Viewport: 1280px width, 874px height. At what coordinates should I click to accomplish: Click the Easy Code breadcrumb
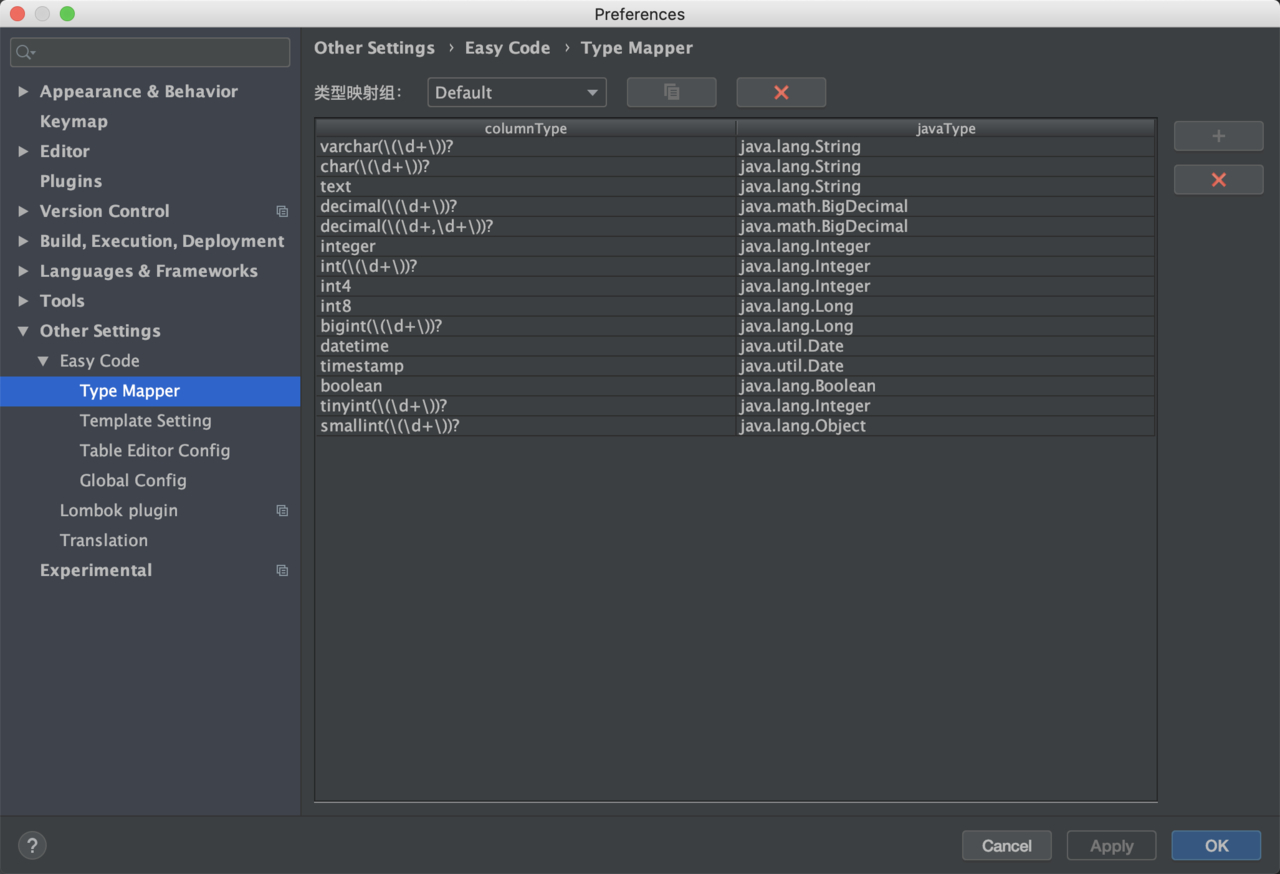tap(507, 47)
